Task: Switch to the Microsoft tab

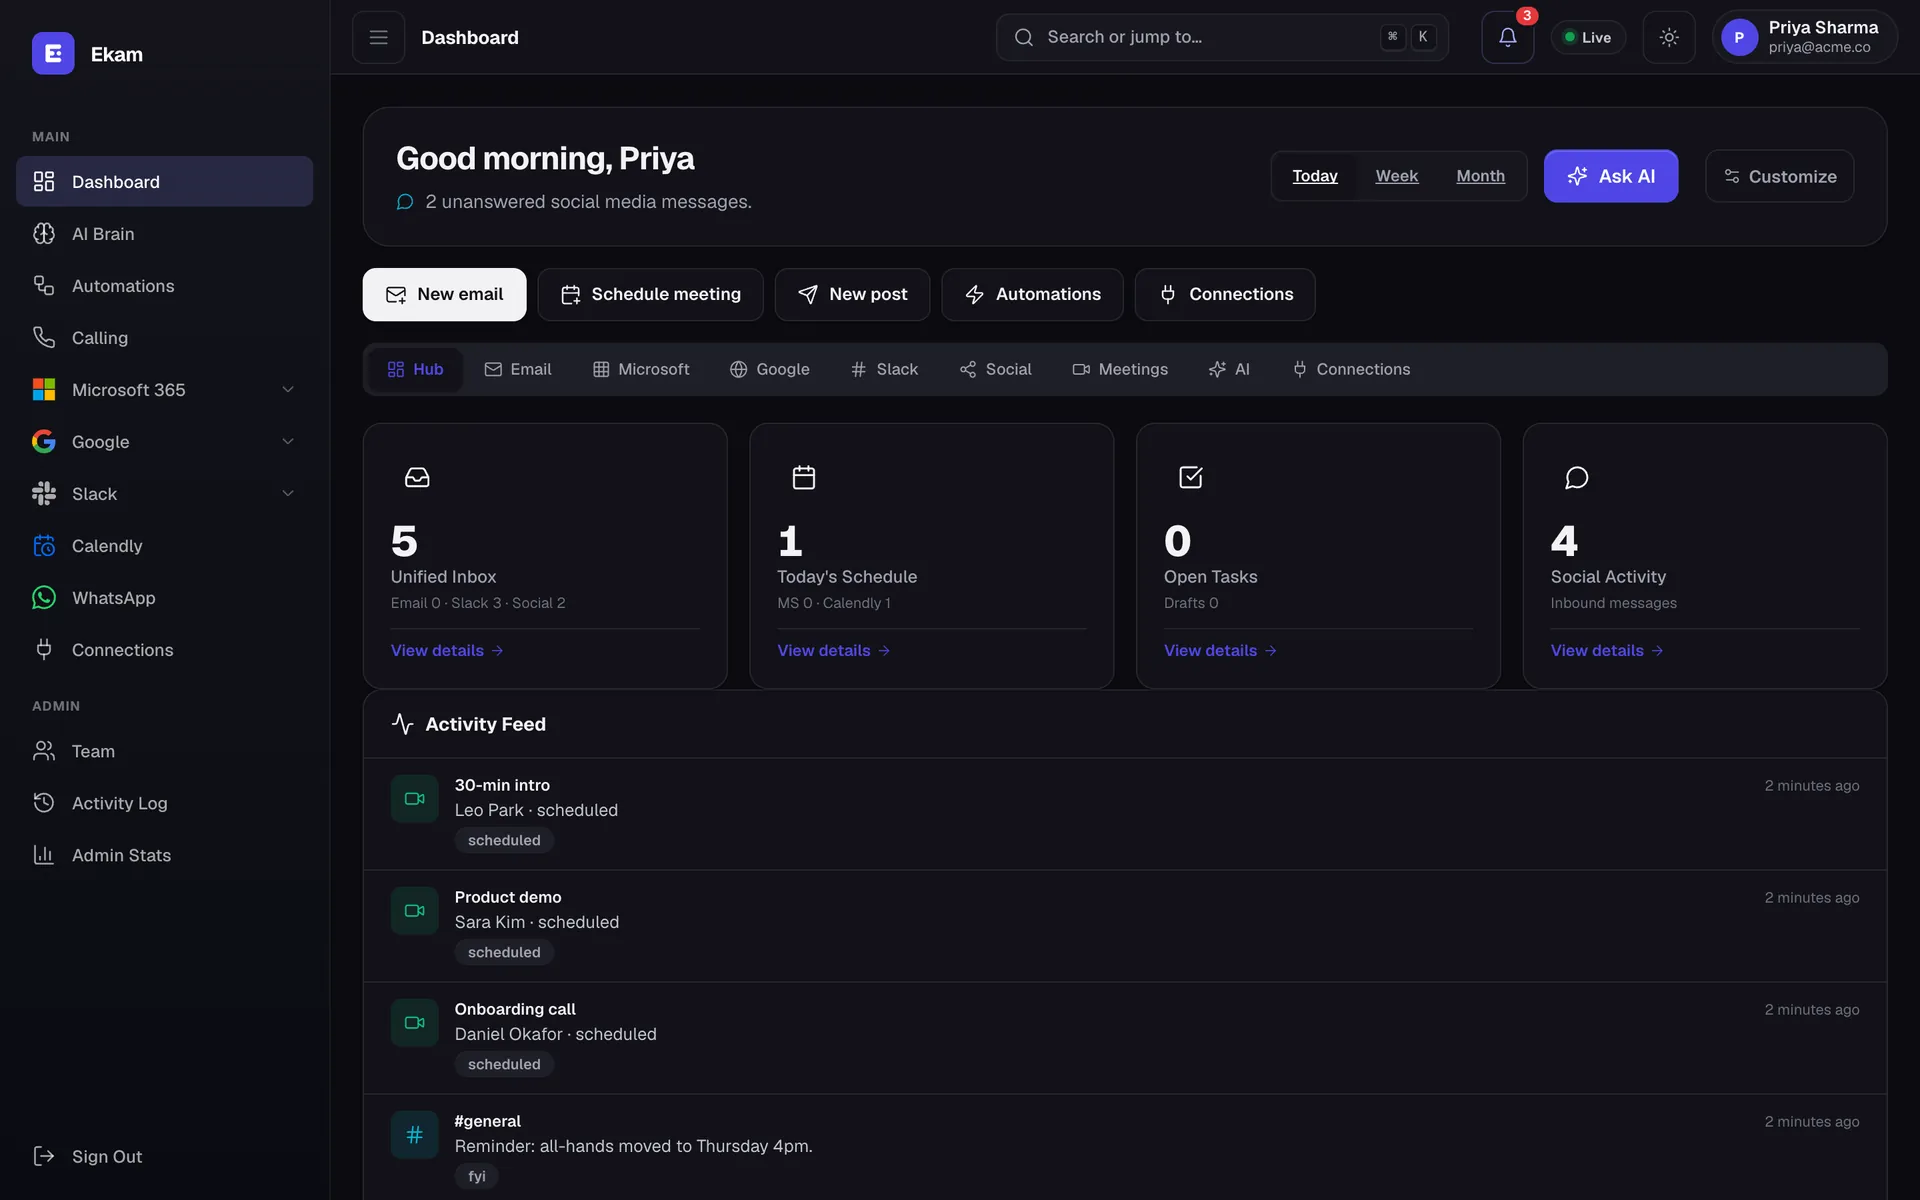Action: 641,369
